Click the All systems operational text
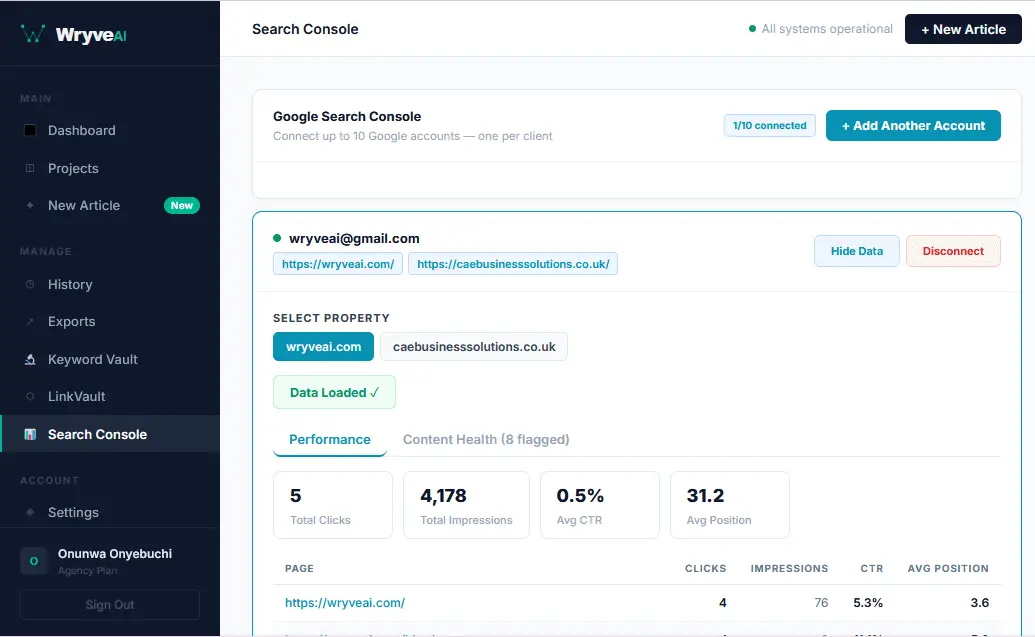The height and width of the screenshot is (637, 1035). pyautogui.click(x=826, y=29)
